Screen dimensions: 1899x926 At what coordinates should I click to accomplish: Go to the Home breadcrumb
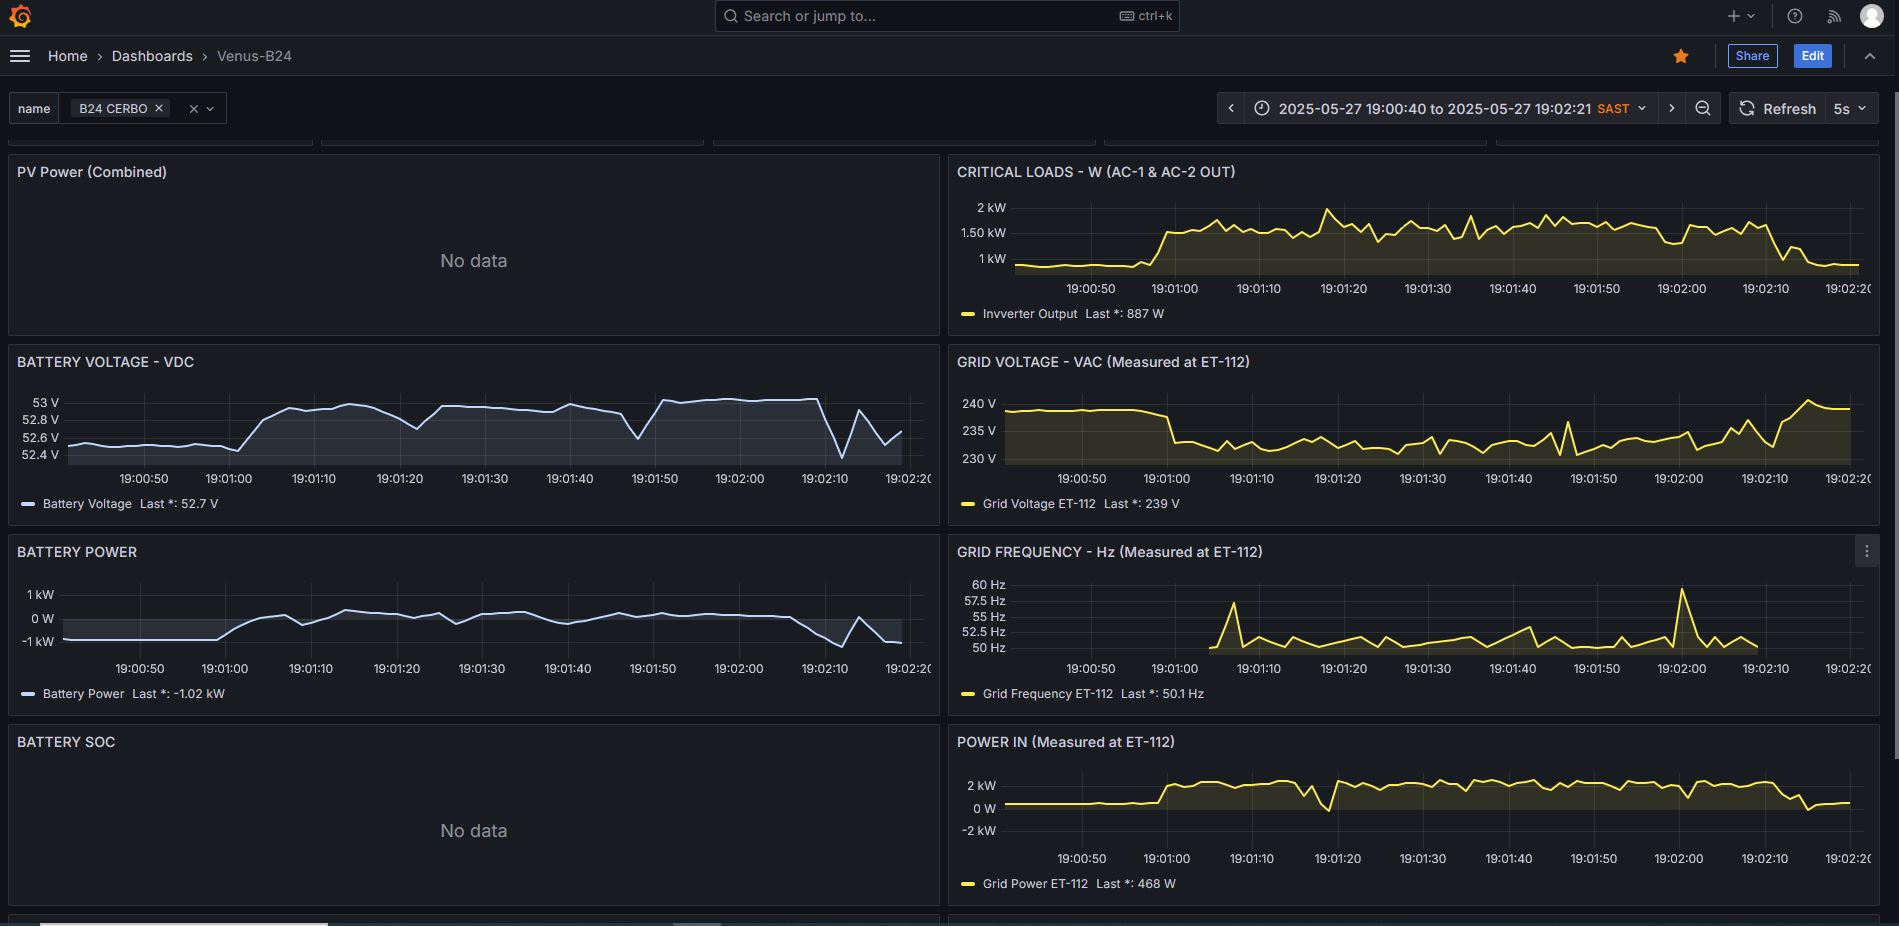[x=68, y=56]
